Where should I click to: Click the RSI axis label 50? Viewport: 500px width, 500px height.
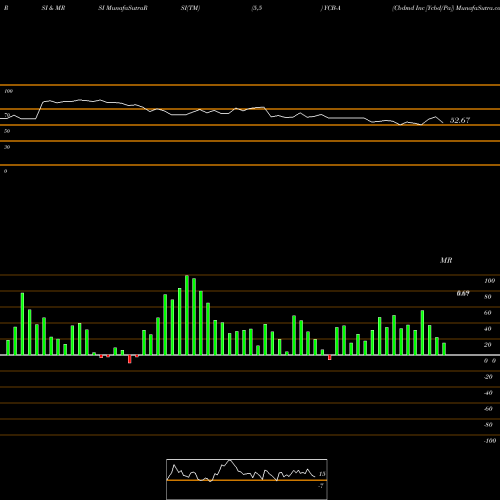click(7, 131)
